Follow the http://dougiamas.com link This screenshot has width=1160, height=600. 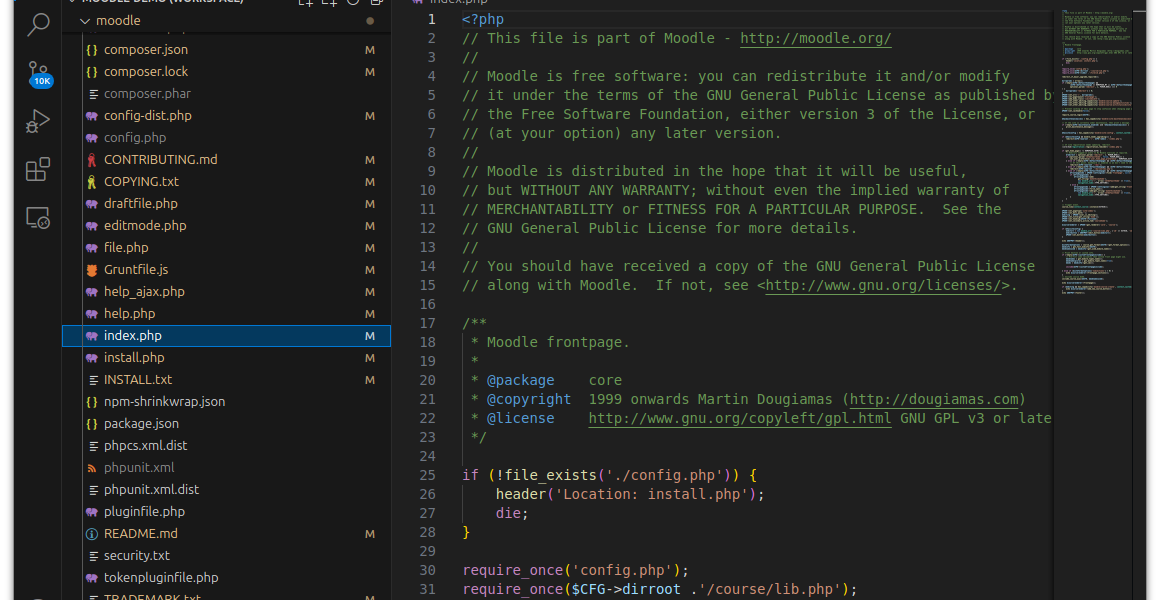pyautogui.click(x=934, y=400)
